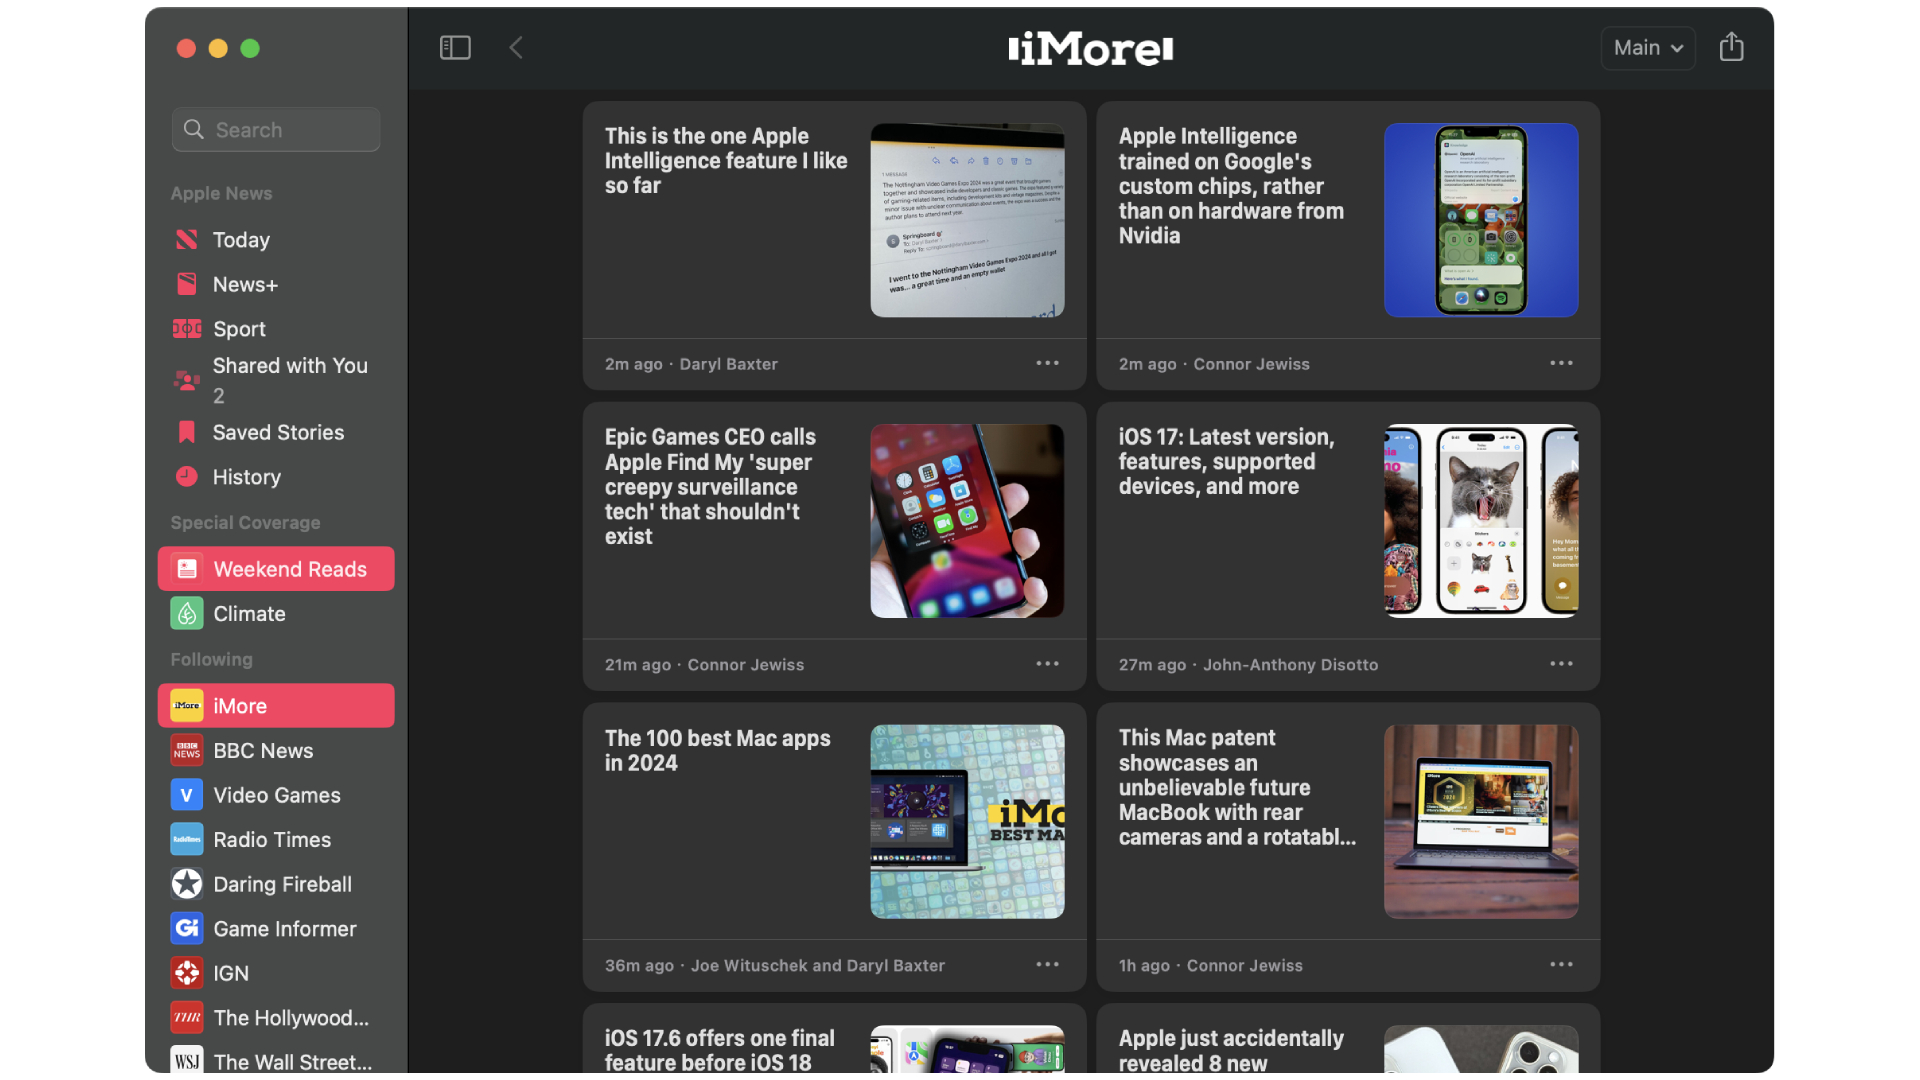Read the Google custom chips article

1231,186
